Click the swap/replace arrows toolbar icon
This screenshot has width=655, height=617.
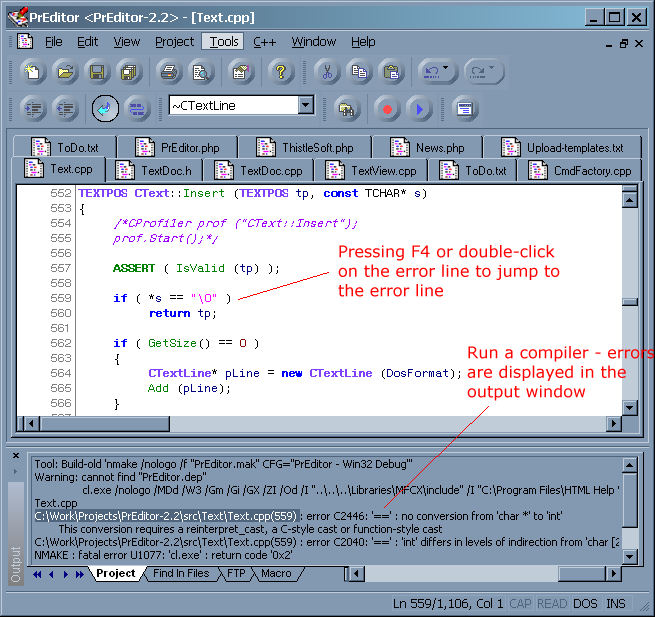[x=137, y=109]
